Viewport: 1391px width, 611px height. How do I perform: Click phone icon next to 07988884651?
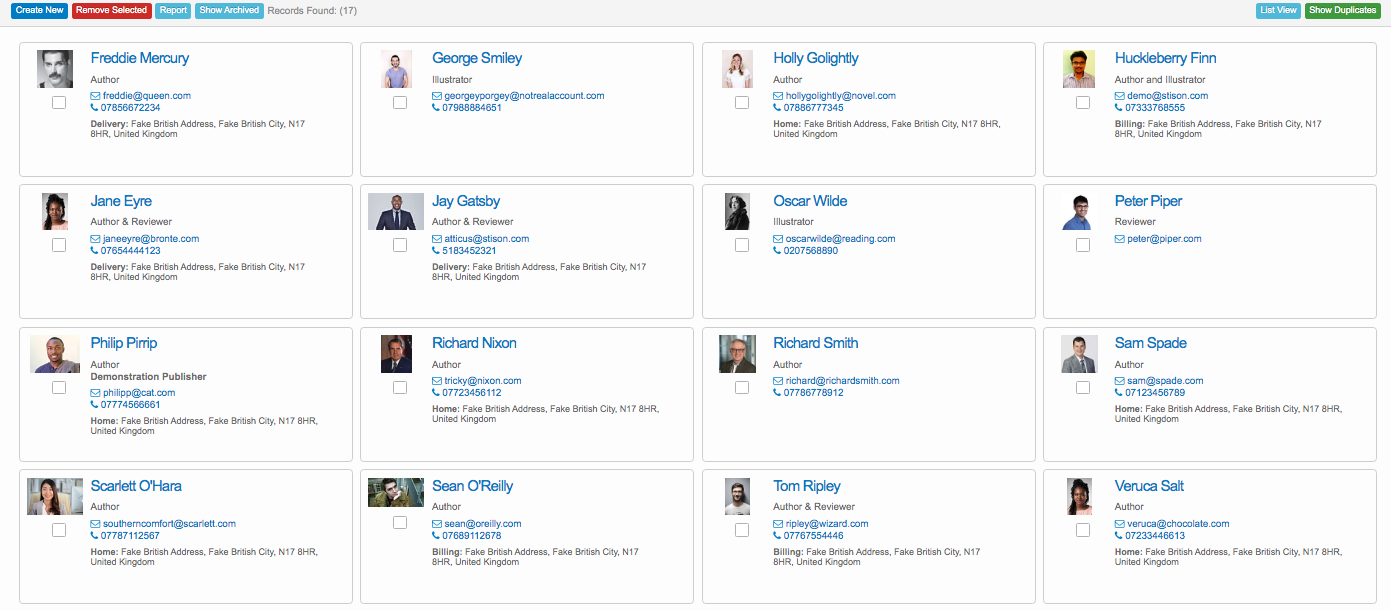click(x=436, y=108)
